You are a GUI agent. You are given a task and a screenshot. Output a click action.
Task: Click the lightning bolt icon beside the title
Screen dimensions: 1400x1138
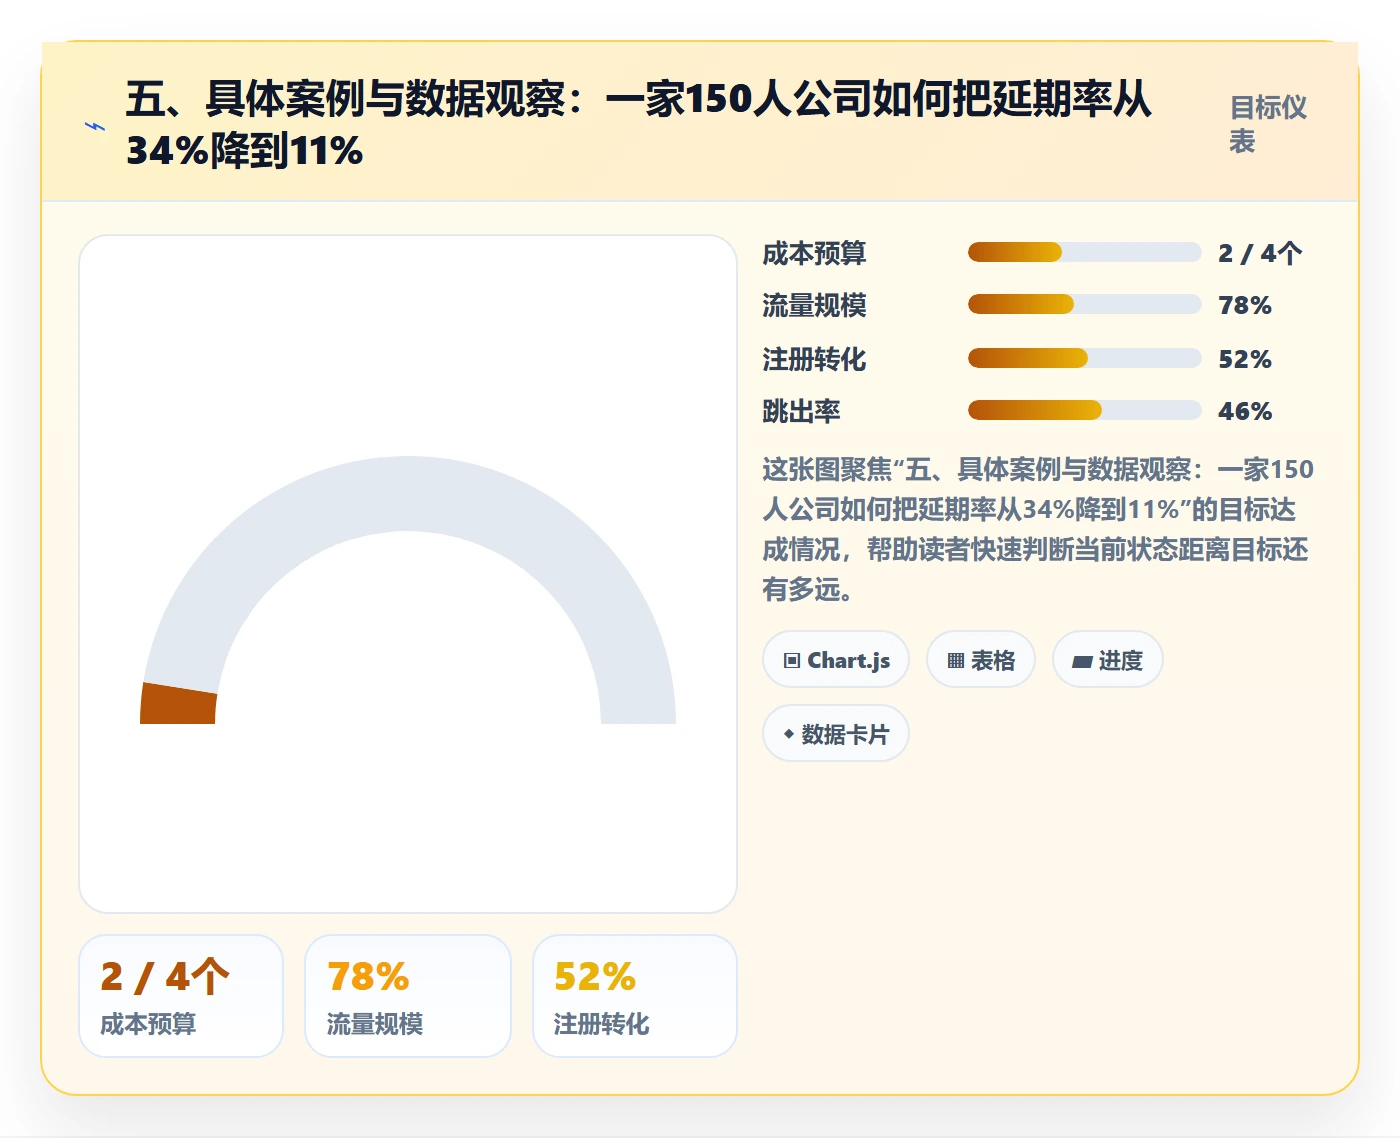pyautogui.click(x=95, y=126)
